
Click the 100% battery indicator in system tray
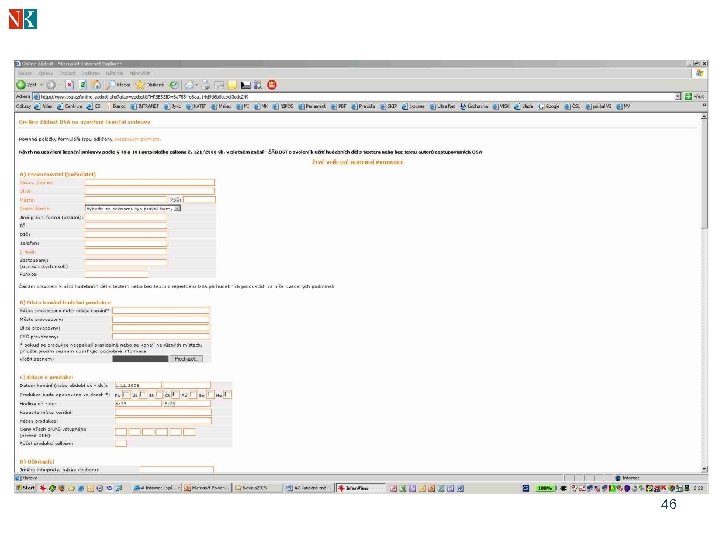[x=544, y=488]
